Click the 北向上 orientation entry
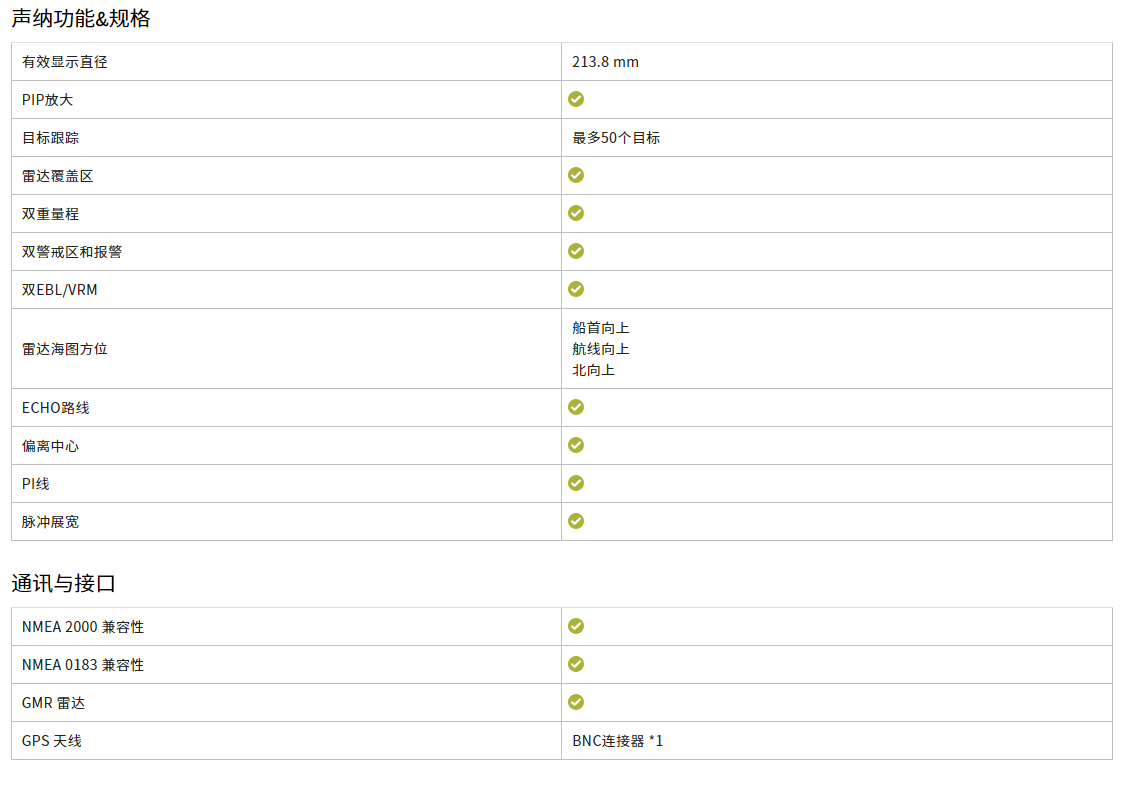Screen dimensions: 1128x788 click(593, 371)
